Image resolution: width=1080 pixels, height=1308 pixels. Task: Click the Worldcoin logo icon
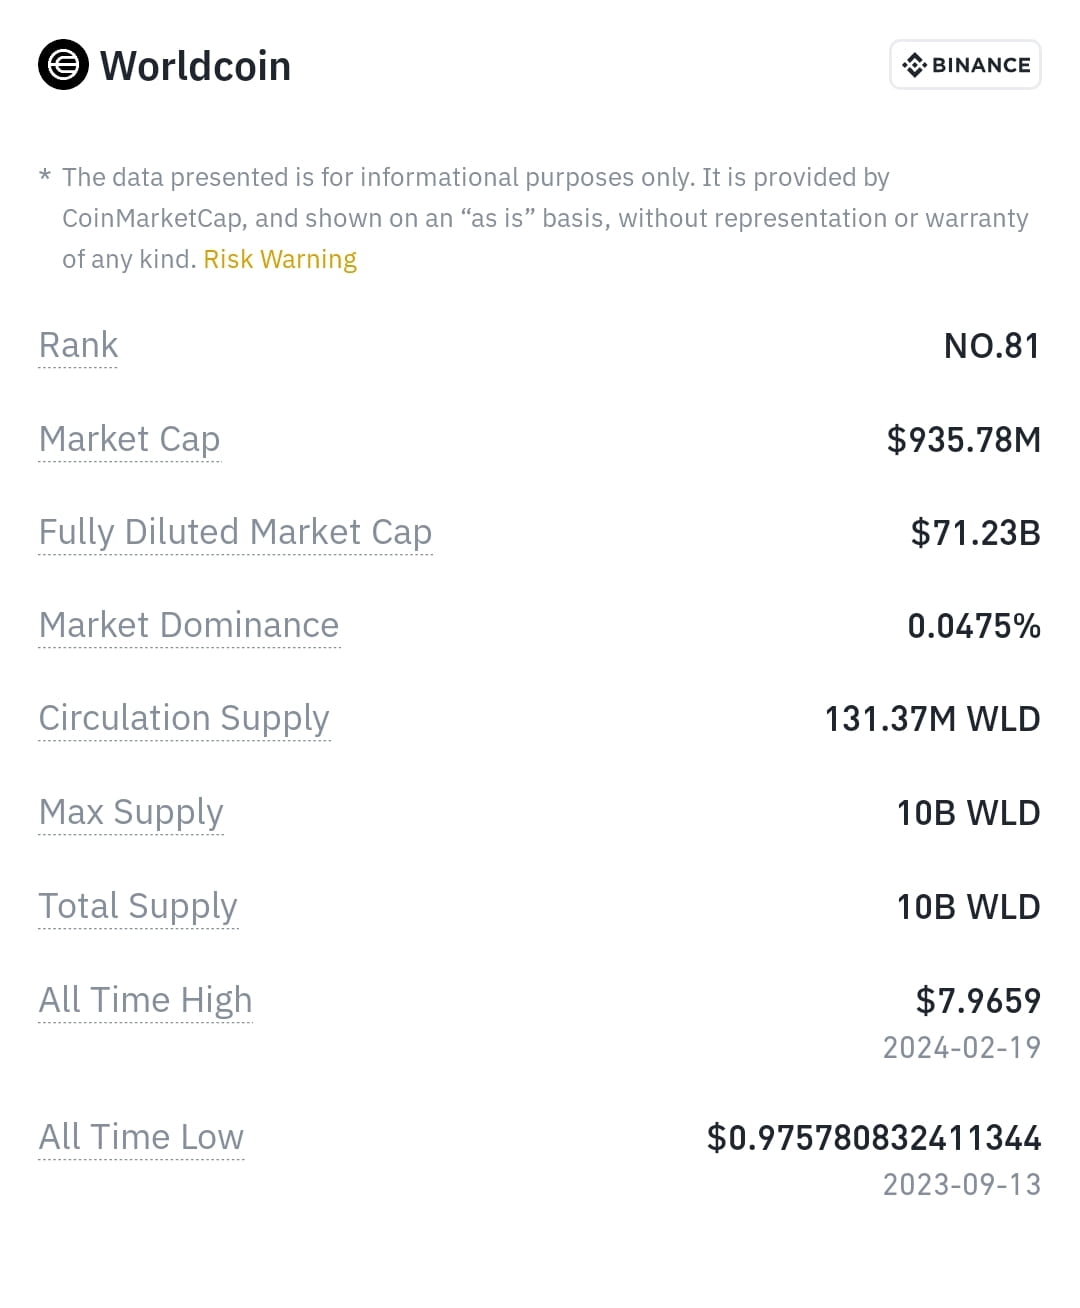coord(63,65)
